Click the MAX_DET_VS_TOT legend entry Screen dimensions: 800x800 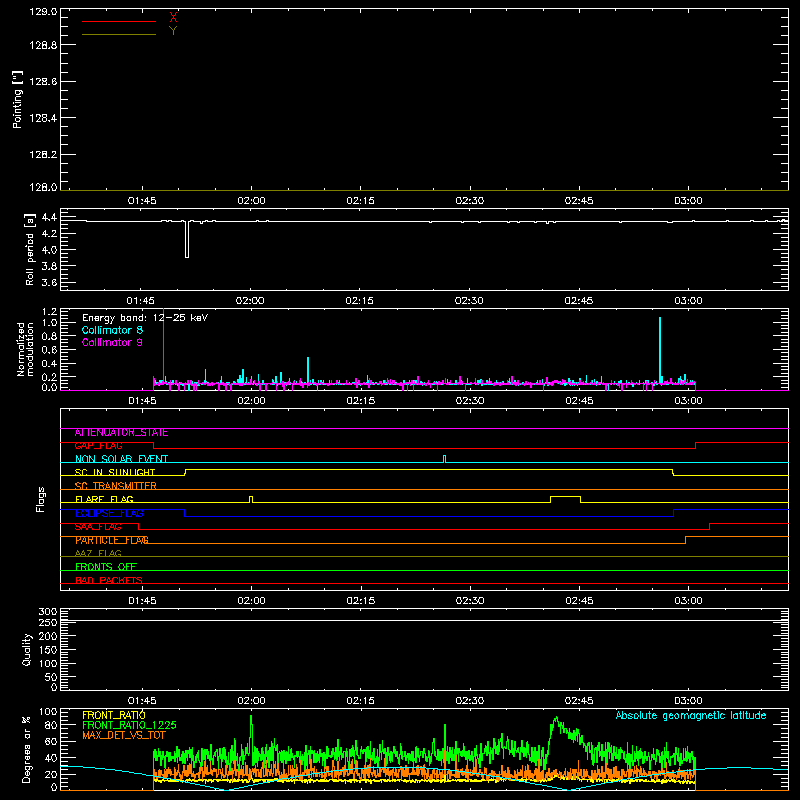[x=124, y=735]
